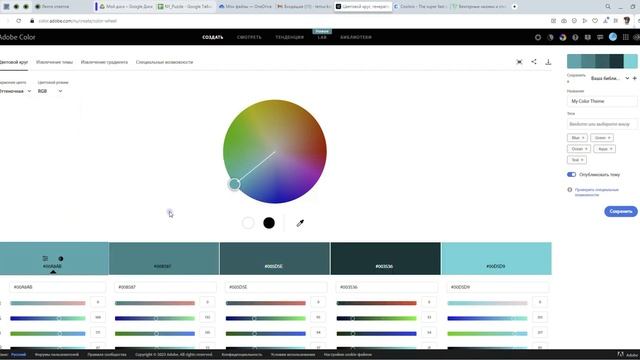Switch to the Coolors browser tab
Screen dimensions: 640x360
420,7
